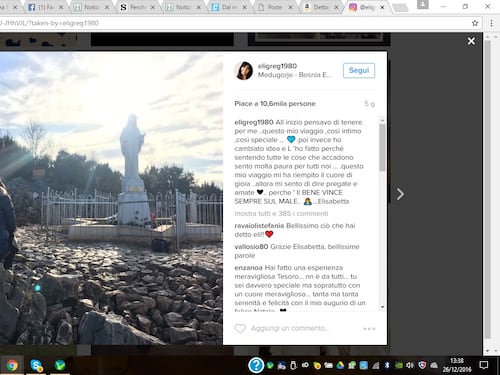Switch to the Poste tab
This screenshot has height=375, width=500.
tap(274, 7)
